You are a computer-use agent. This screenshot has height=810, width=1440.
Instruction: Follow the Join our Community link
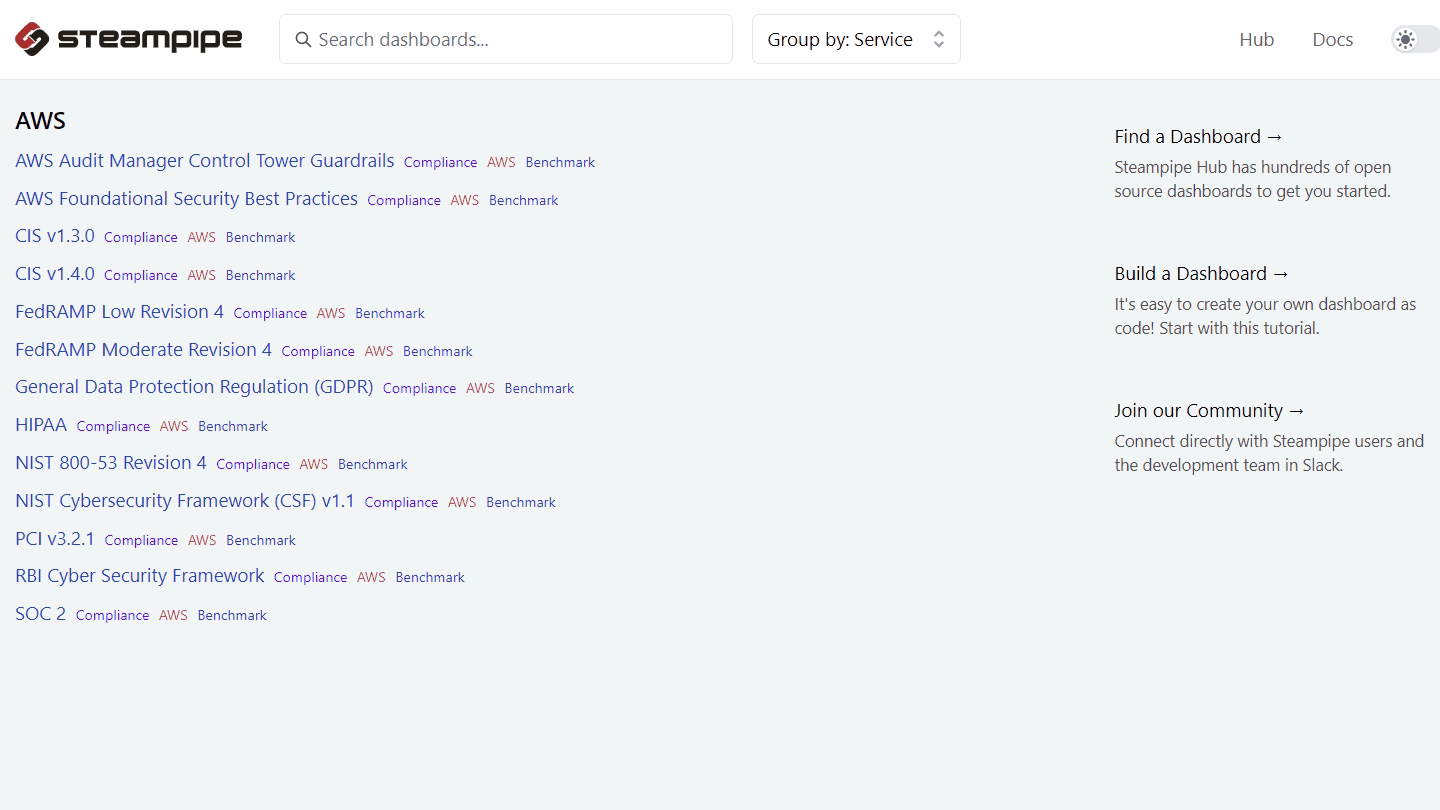1210,410
